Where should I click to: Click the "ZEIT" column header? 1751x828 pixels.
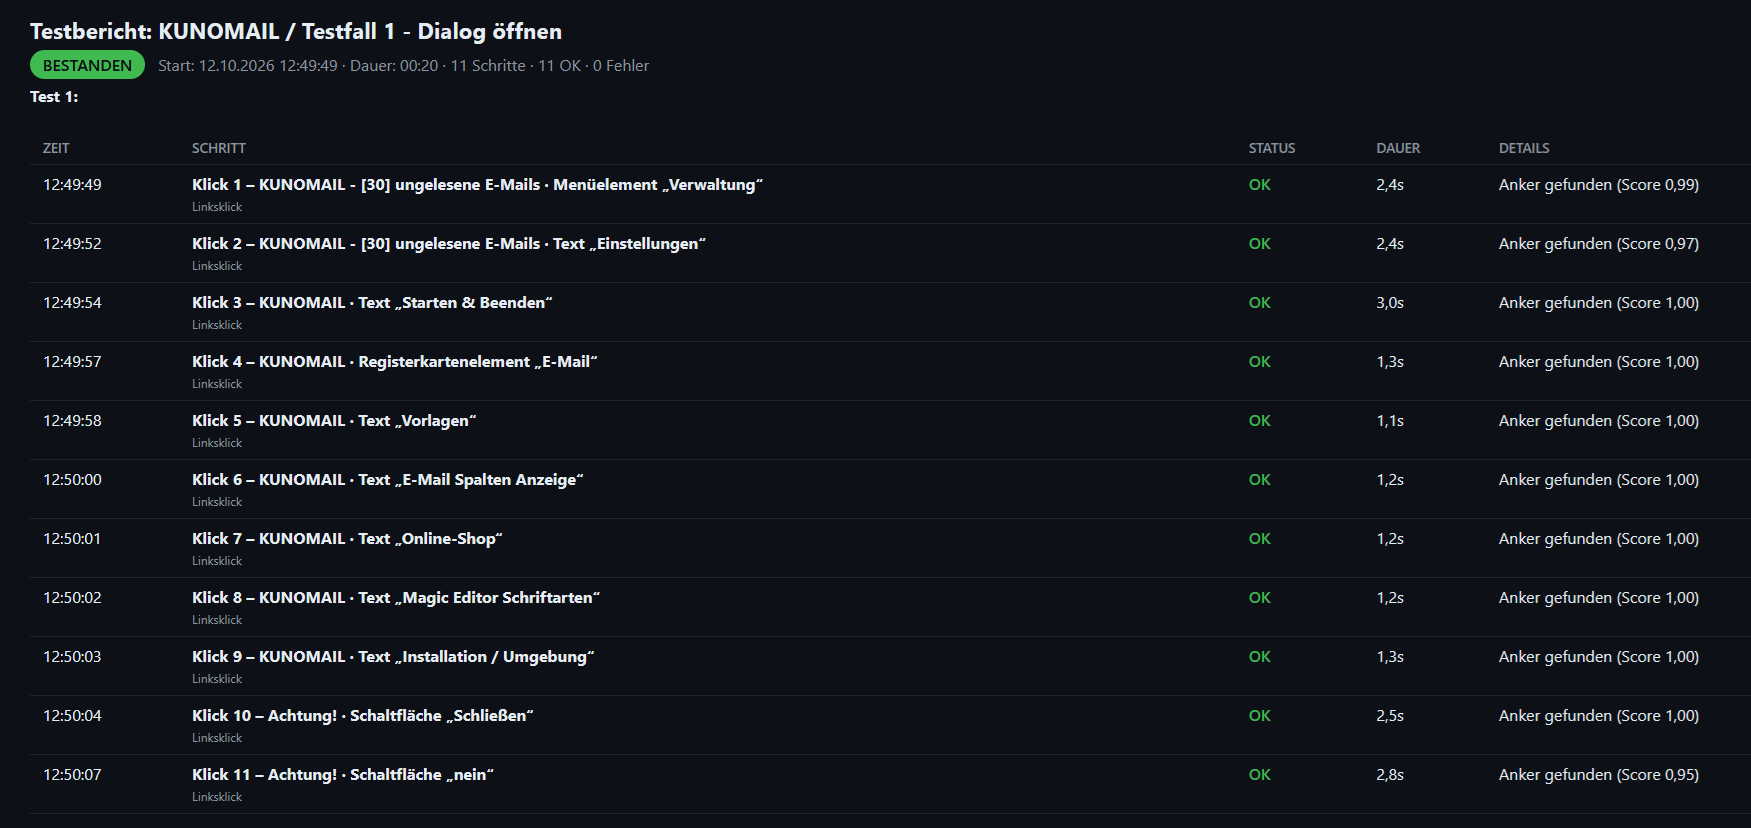coord(56,148)
